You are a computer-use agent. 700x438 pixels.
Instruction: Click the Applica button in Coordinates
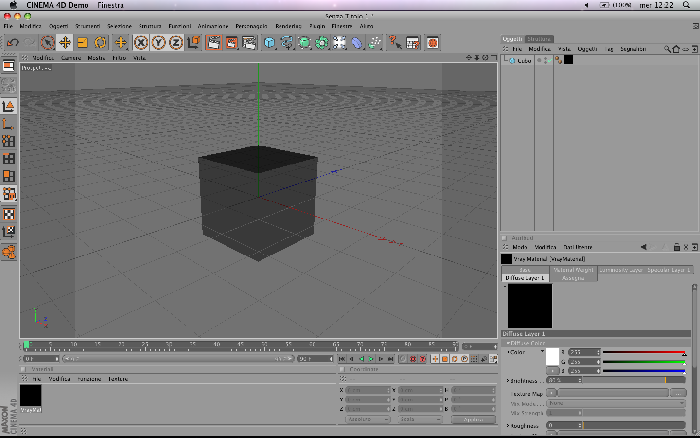pos(473,420)
